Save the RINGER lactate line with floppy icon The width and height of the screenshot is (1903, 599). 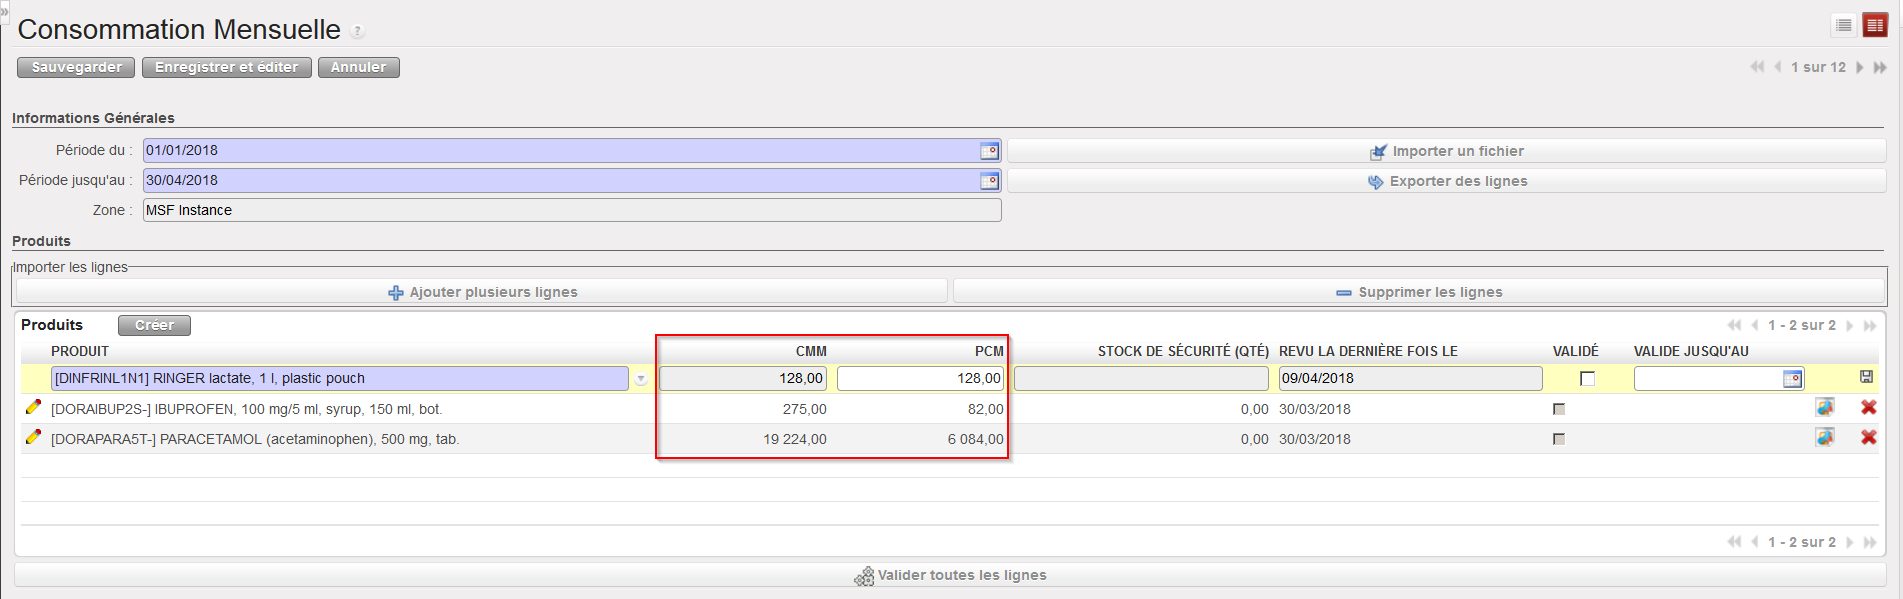click(x=1866, y=377)
